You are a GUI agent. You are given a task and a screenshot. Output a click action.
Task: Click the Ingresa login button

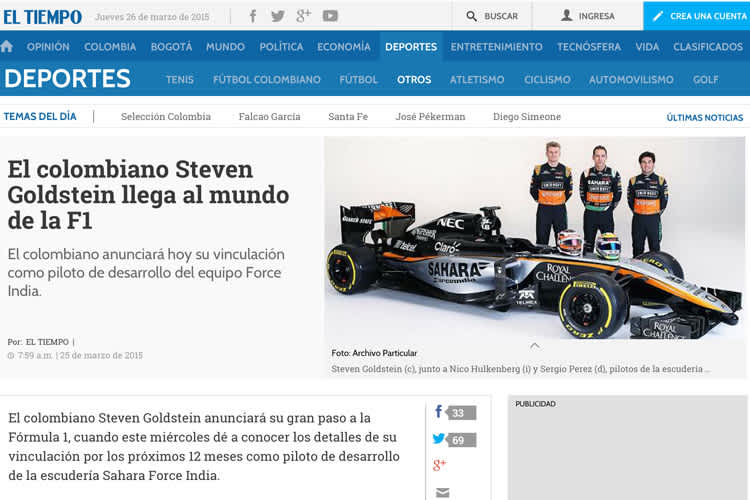(x=587, y=16)
